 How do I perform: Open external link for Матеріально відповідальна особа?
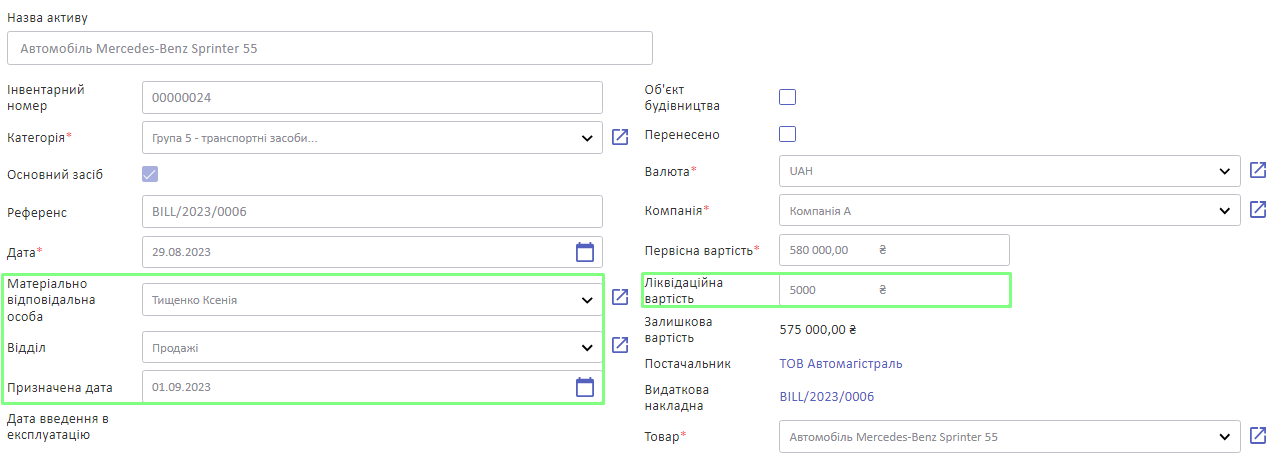(x=620, y=297)
